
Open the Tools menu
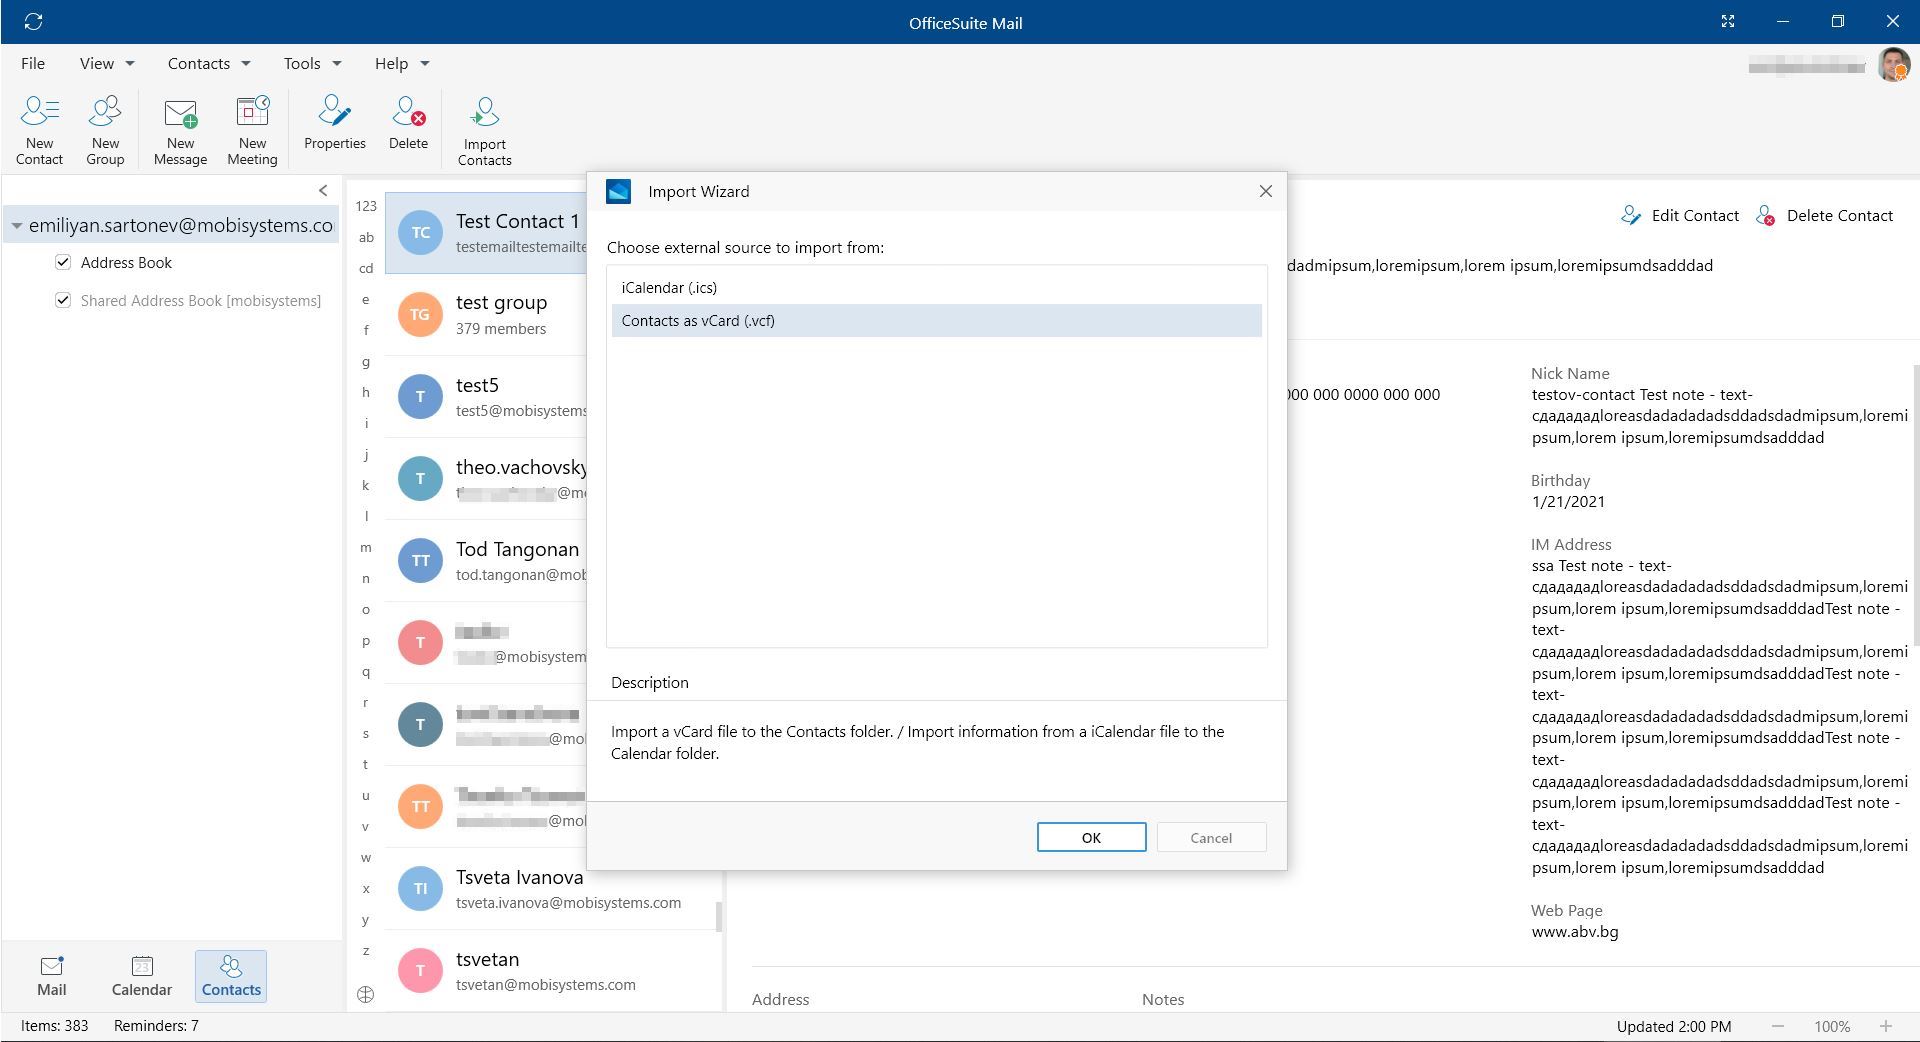pyautogui.click(x=312, y=63)
